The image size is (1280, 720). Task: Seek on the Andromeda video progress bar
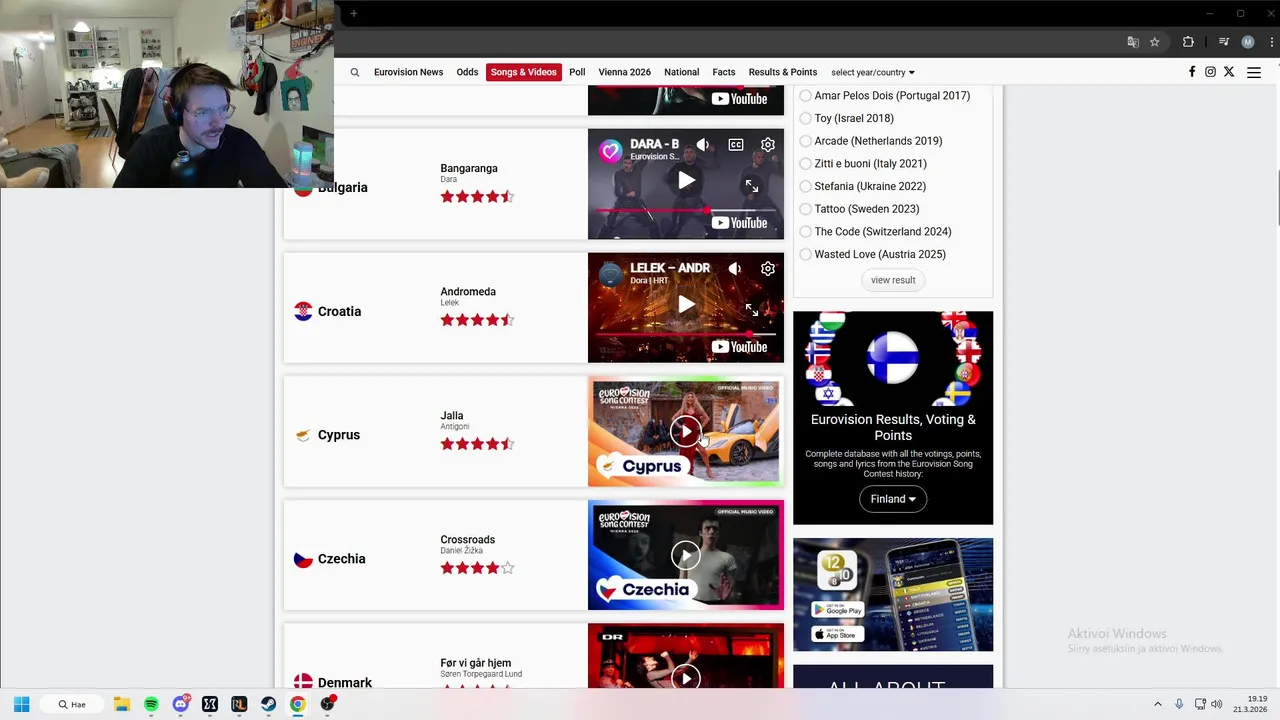tap(686, 334)
